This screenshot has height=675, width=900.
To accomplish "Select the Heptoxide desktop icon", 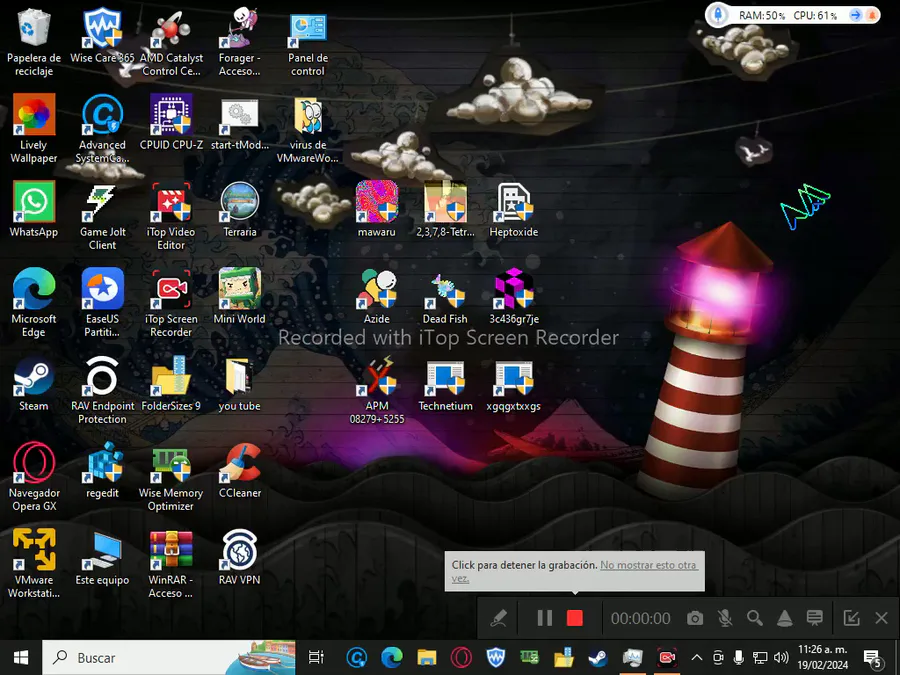I will [x=514, y=210].
